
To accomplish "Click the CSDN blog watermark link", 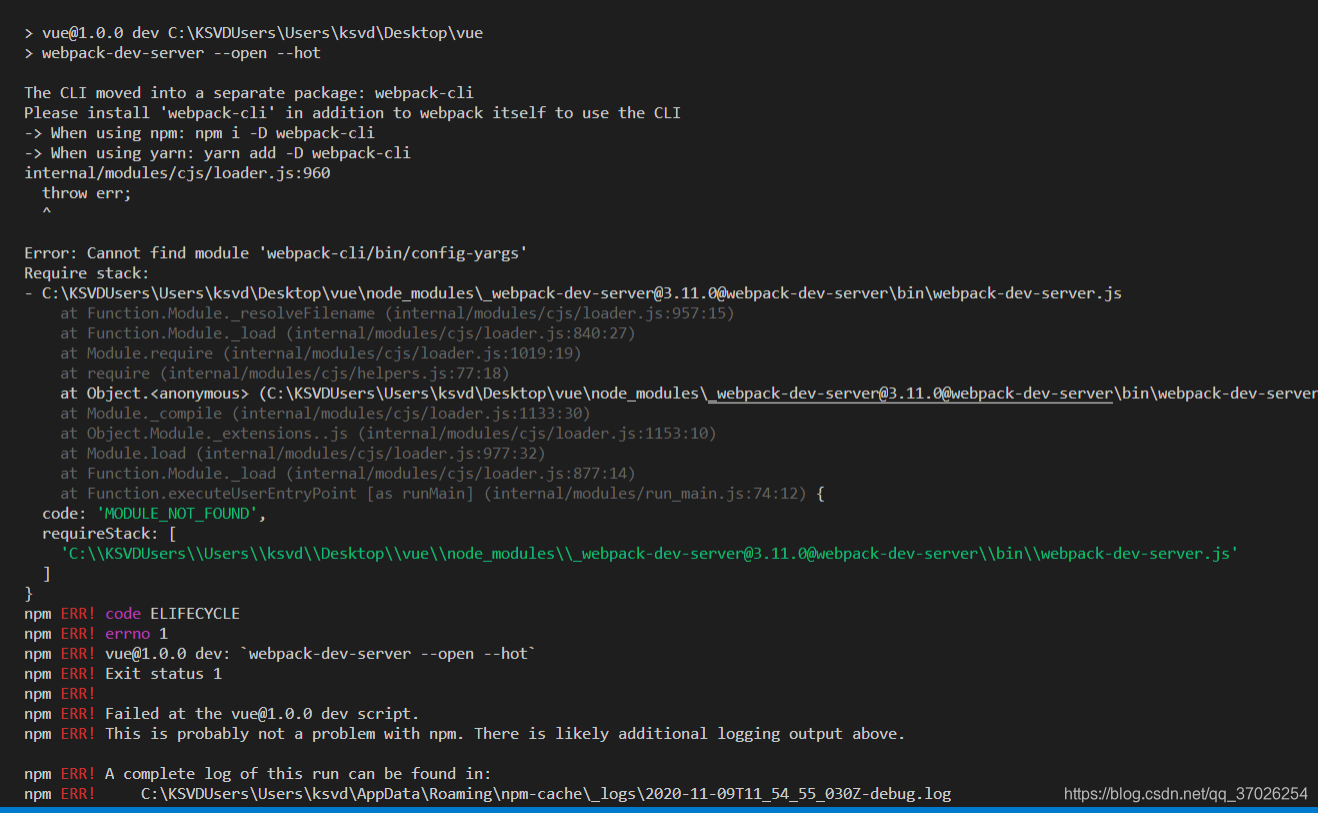I will 1184,792.
